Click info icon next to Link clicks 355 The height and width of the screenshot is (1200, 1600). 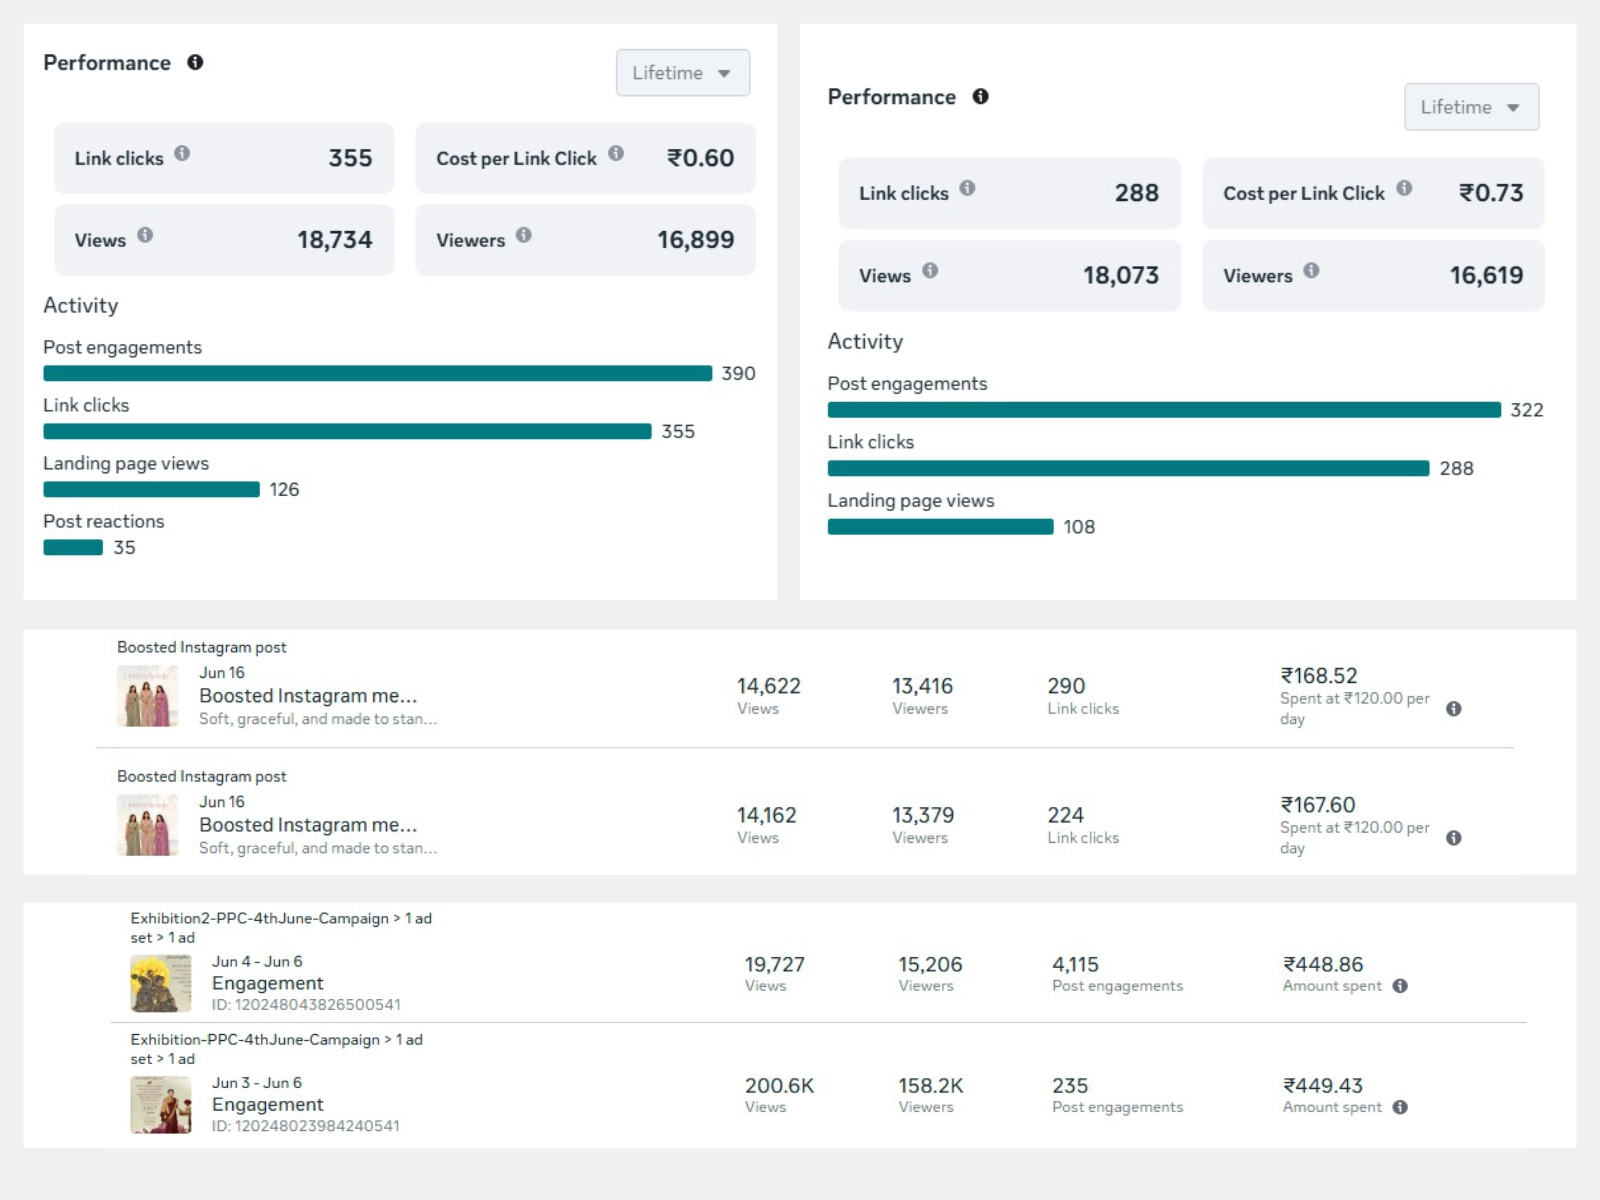point(182,153)
